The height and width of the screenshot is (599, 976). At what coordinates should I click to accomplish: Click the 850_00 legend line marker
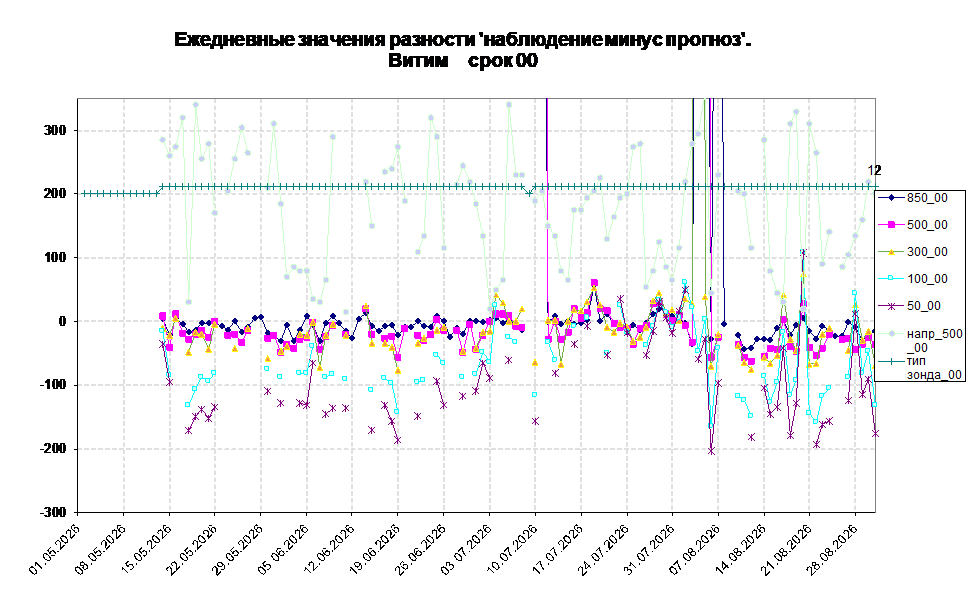coord(891,198)
